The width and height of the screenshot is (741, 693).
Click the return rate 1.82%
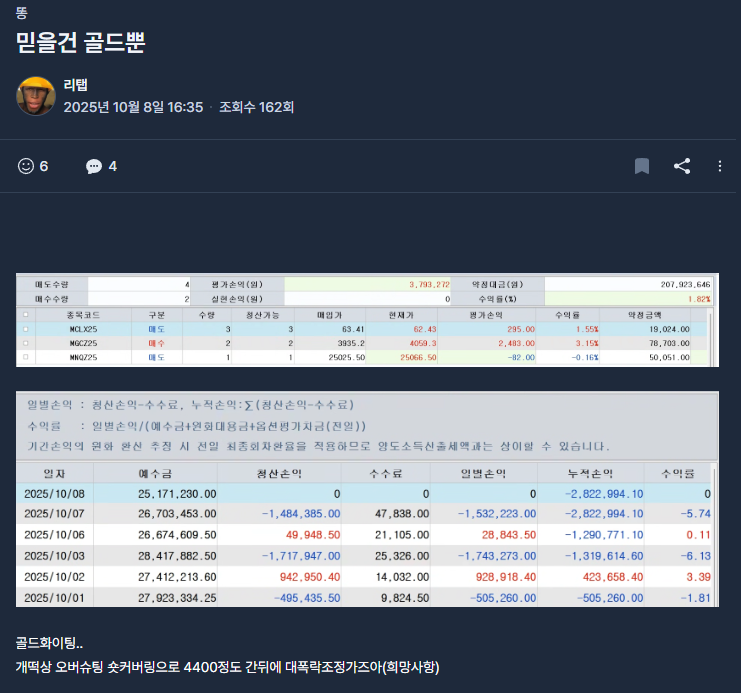click(699, 299)
